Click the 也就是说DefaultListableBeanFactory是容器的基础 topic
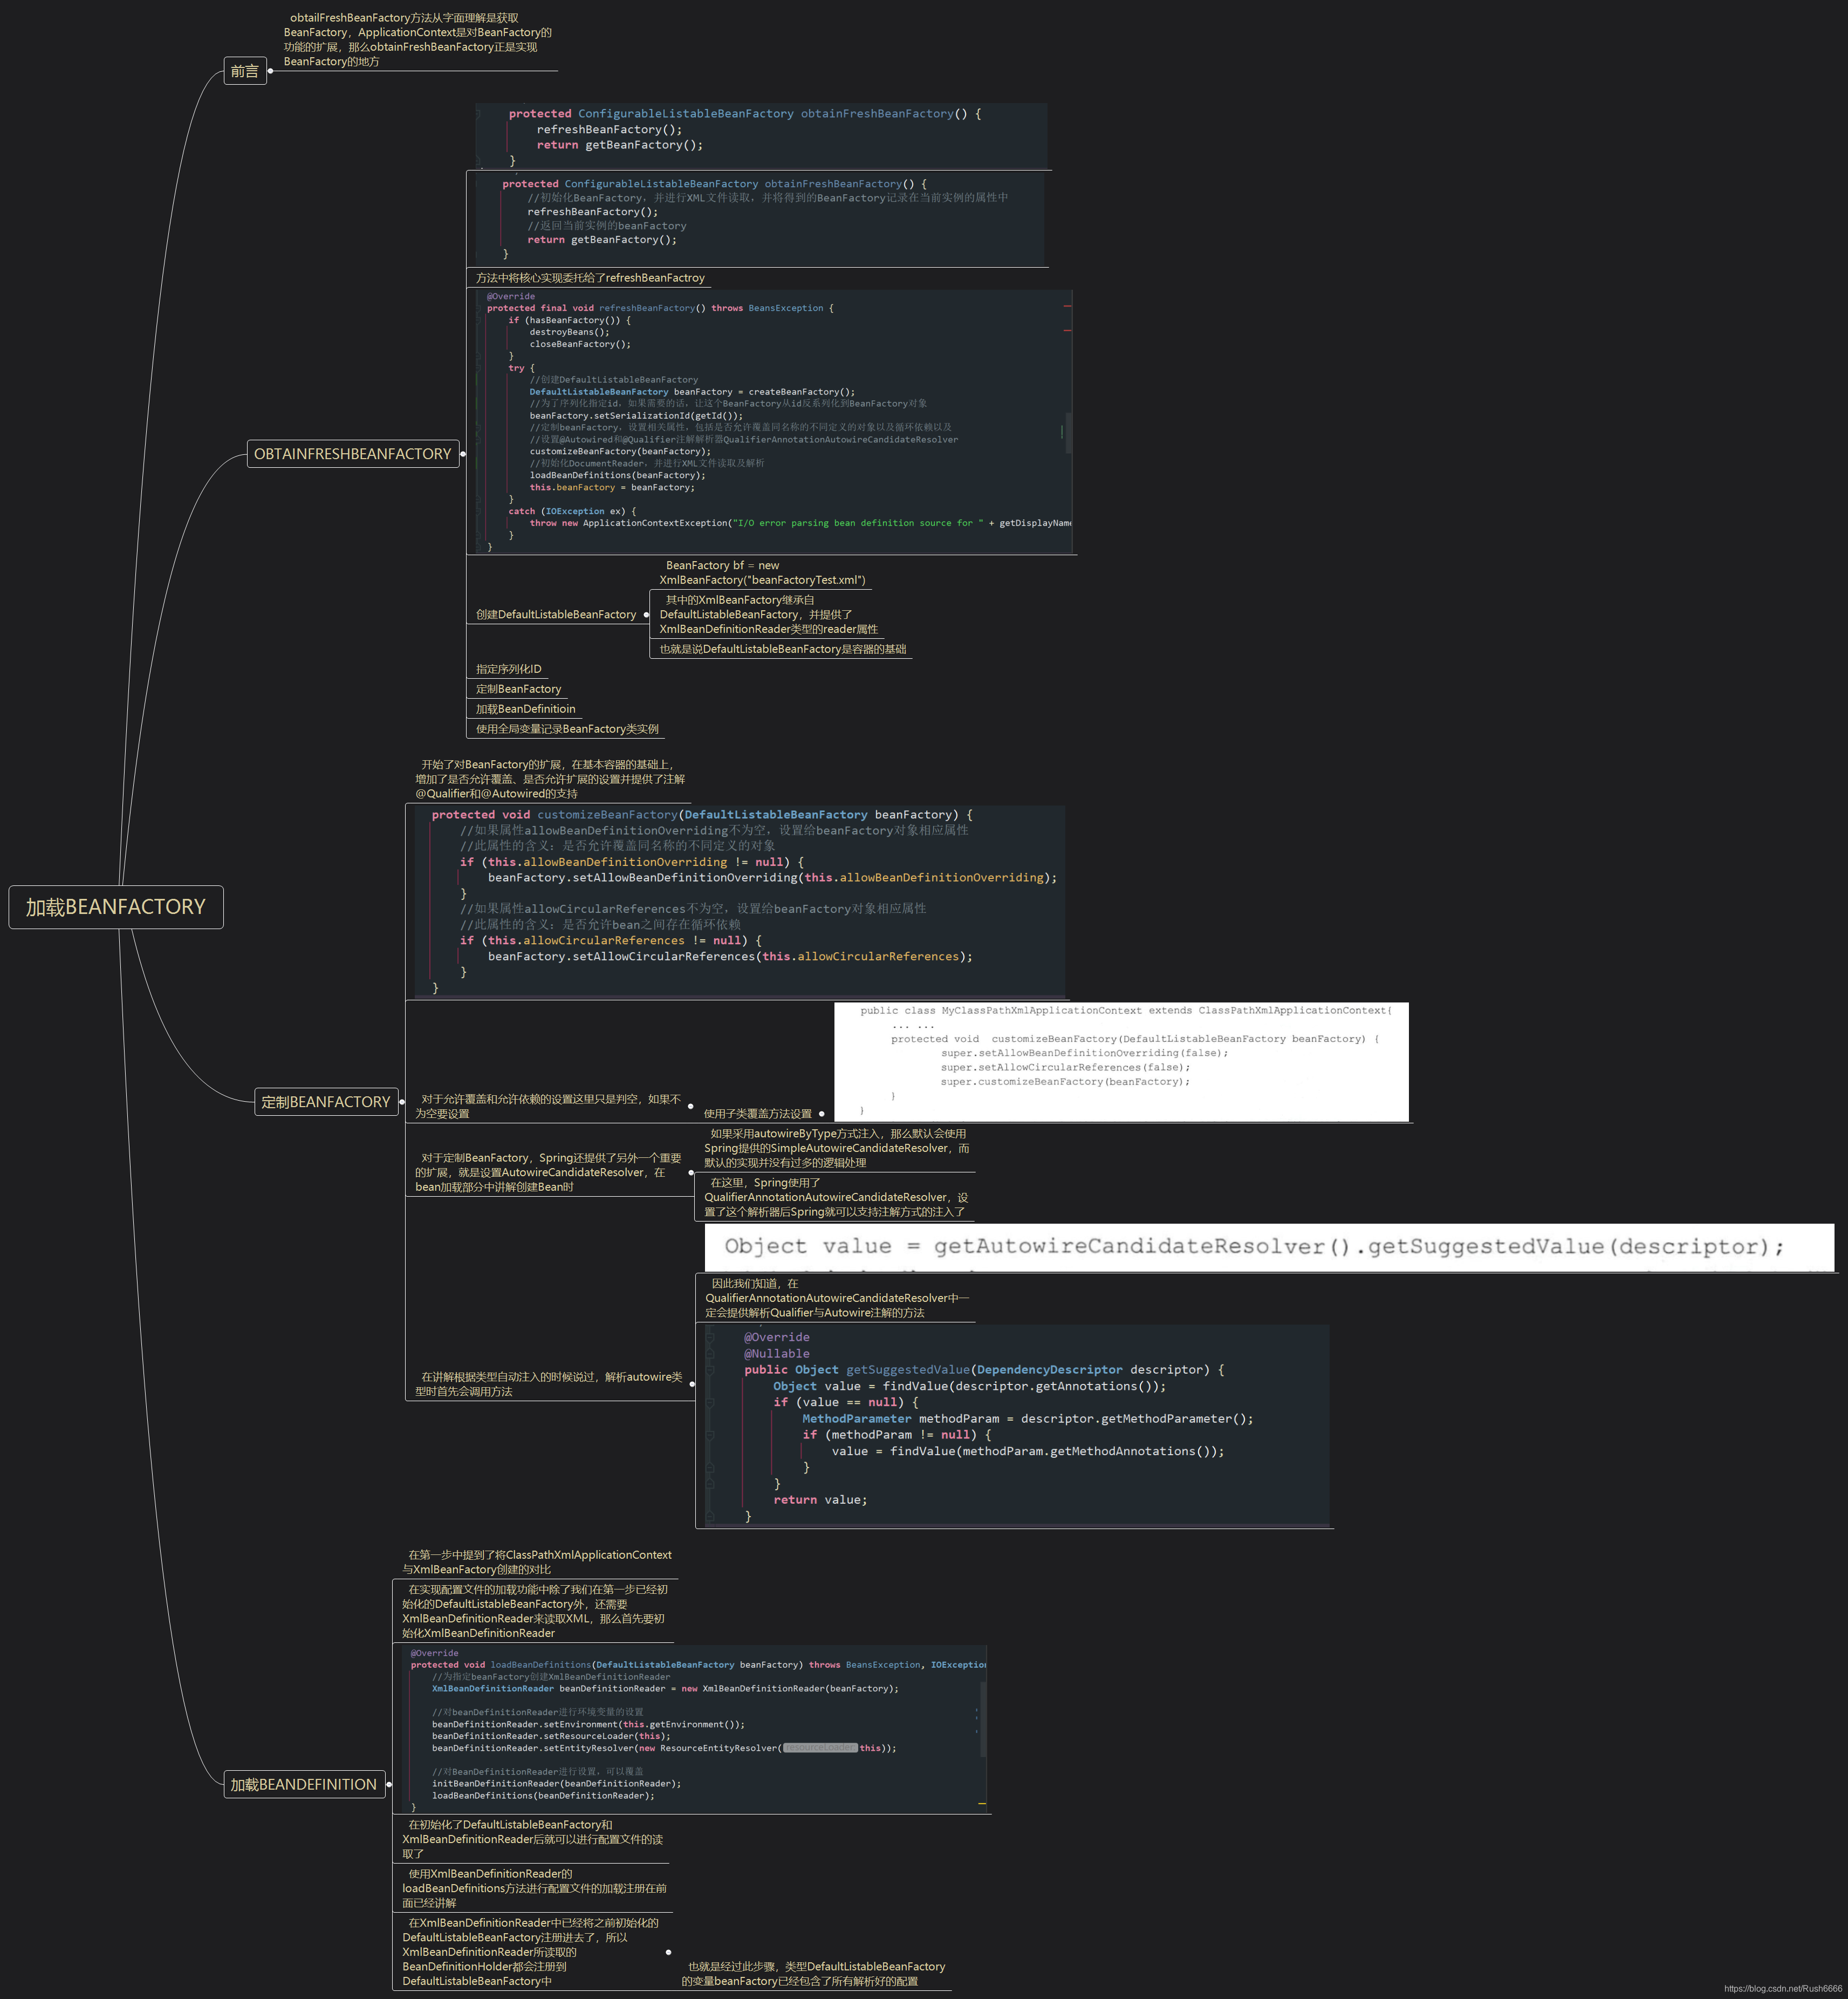The width and height of the screenshot is (1848, 1999). pyautogui.click(x=782, y=649)
